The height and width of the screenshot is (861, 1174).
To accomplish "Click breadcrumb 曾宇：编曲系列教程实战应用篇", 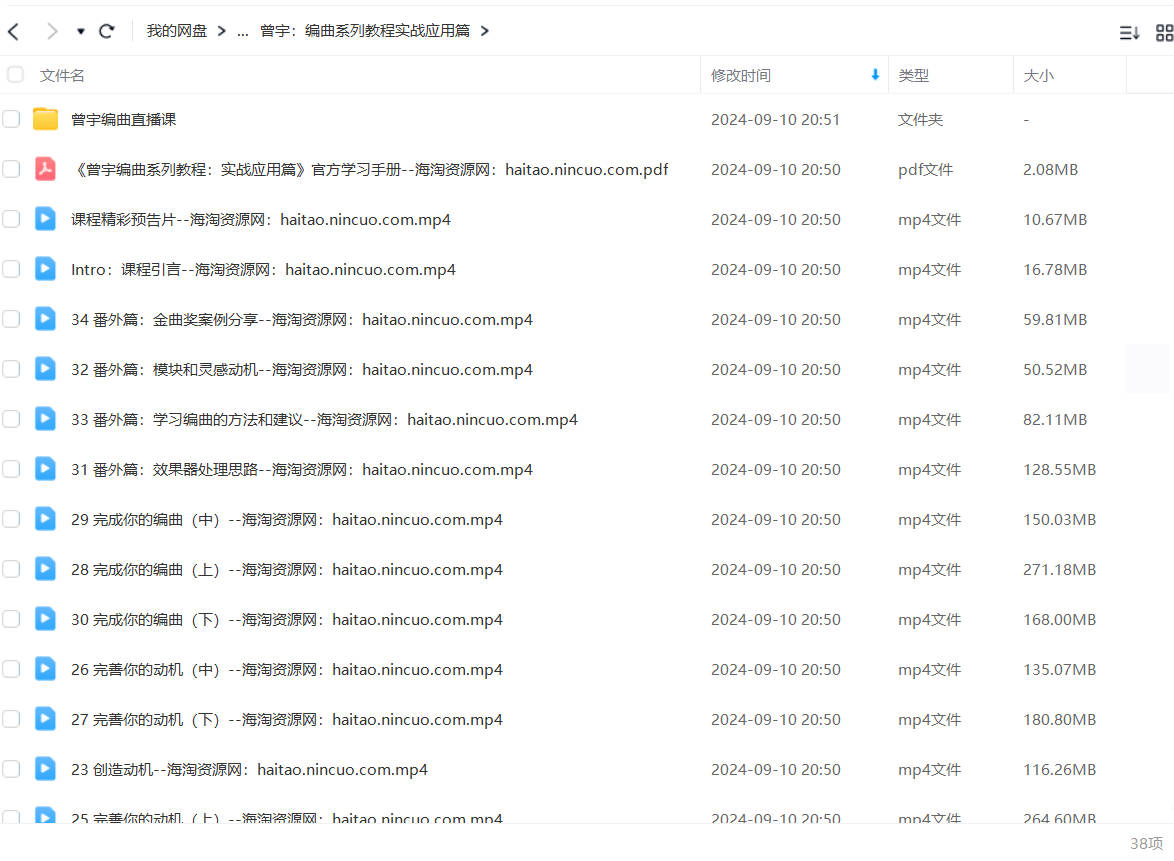I will (365, 31).
